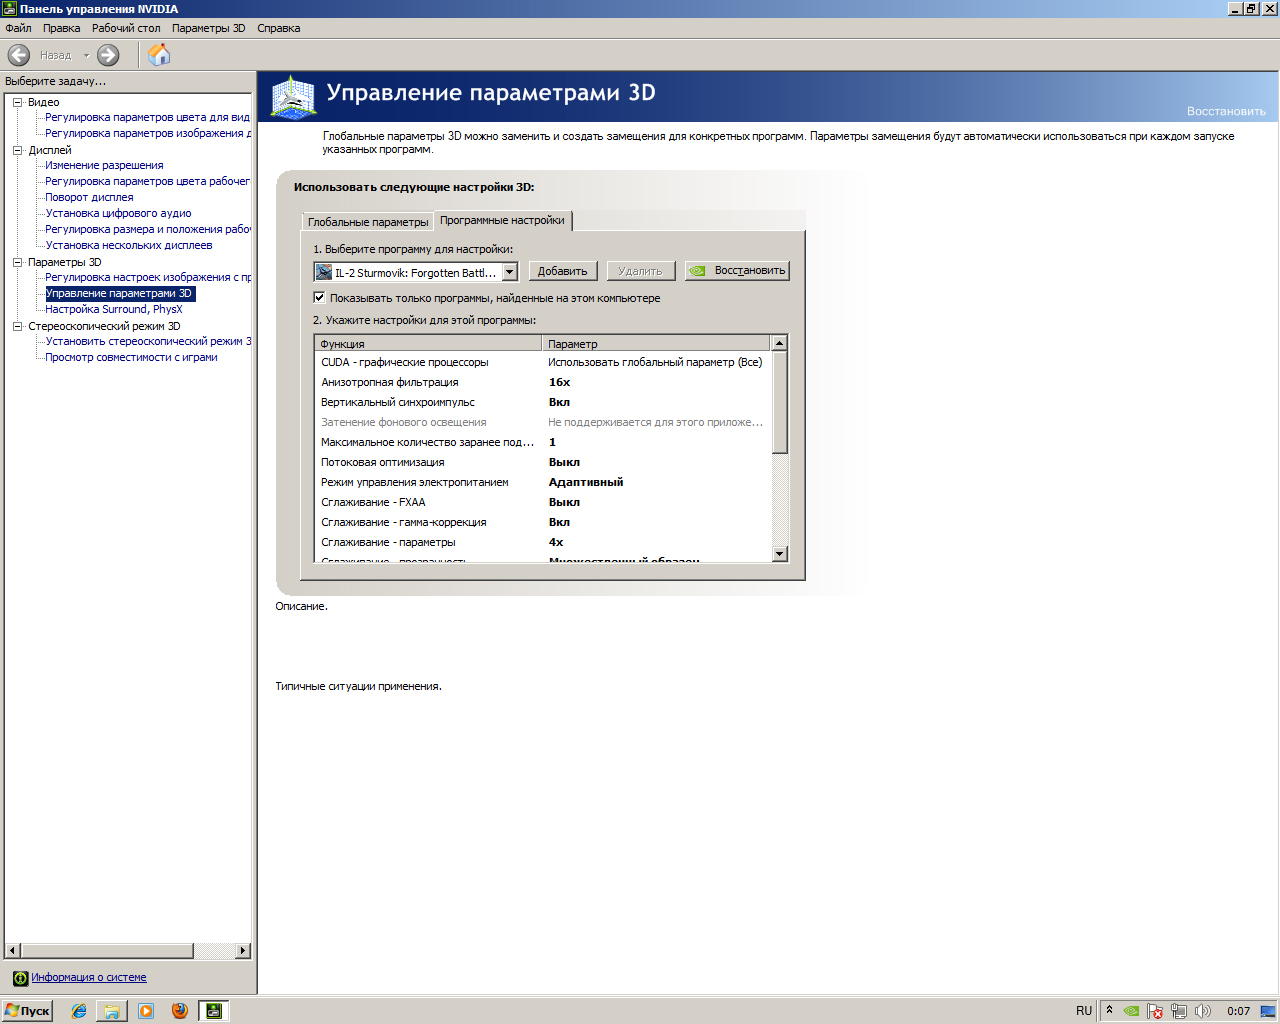
Task: Open the Справка menu
Action: coord(278,28)
